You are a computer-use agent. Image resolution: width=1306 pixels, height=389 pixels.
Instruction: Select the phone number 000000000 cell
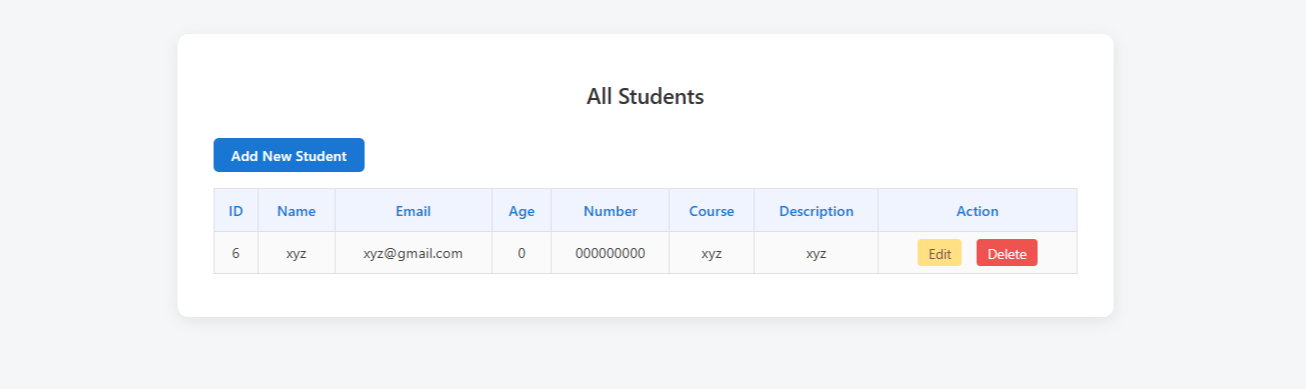[x=610, y=253]
